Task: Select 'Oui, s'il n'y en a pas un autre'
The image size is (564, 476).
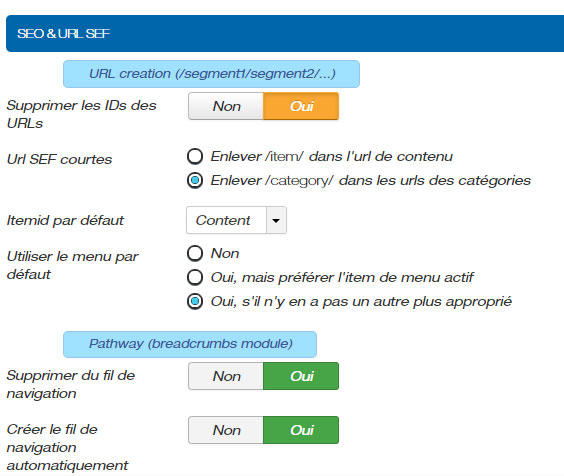Action: (x=195, y=302)
